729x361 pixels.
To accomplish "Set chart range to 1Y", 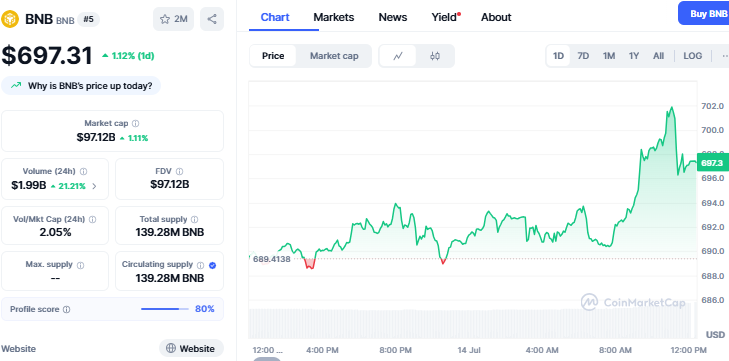I will 634,56.
